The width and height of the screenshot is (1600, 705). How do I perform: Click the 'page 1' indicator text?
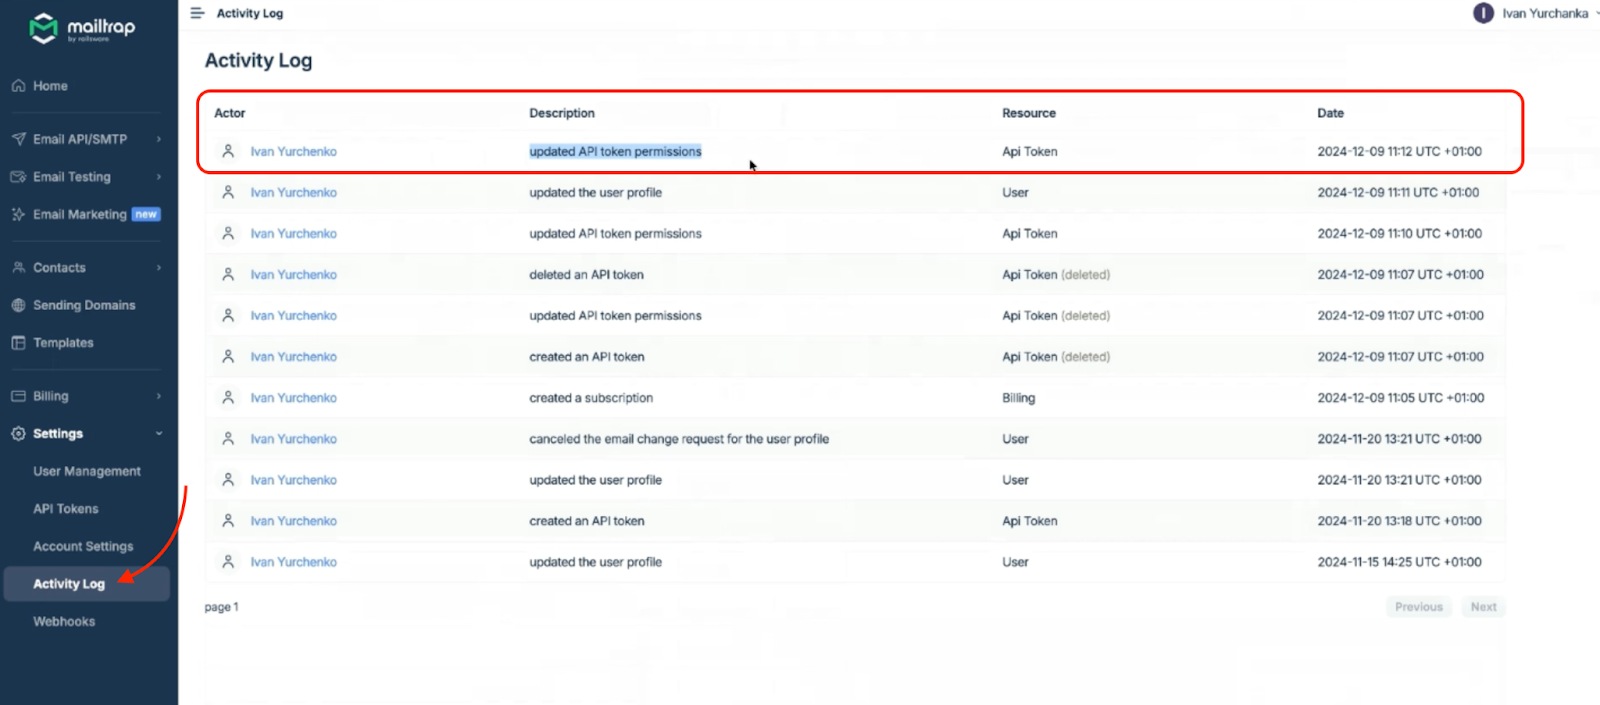pos(221,607)
